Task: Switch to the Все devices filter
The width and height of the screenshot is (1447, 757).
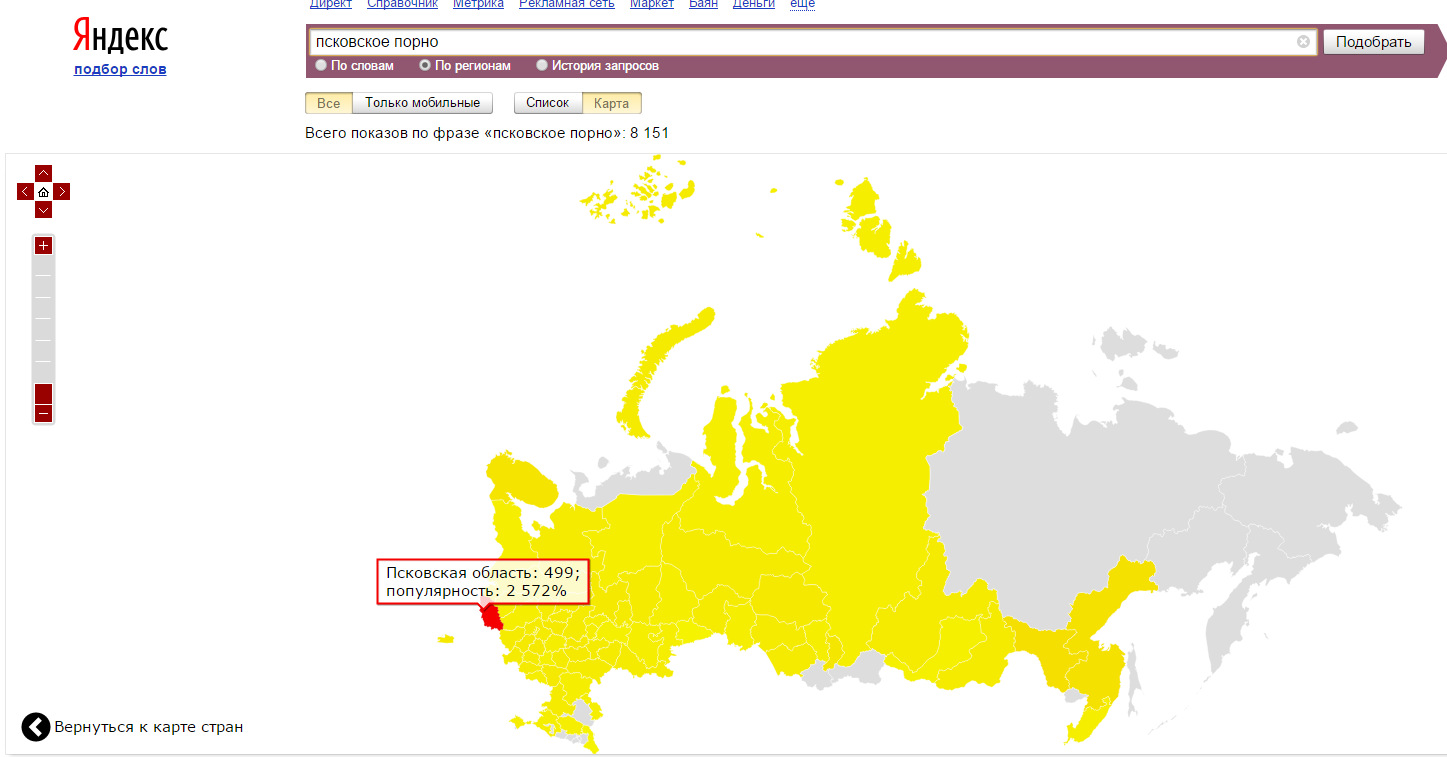Action: tap(328, 103)
